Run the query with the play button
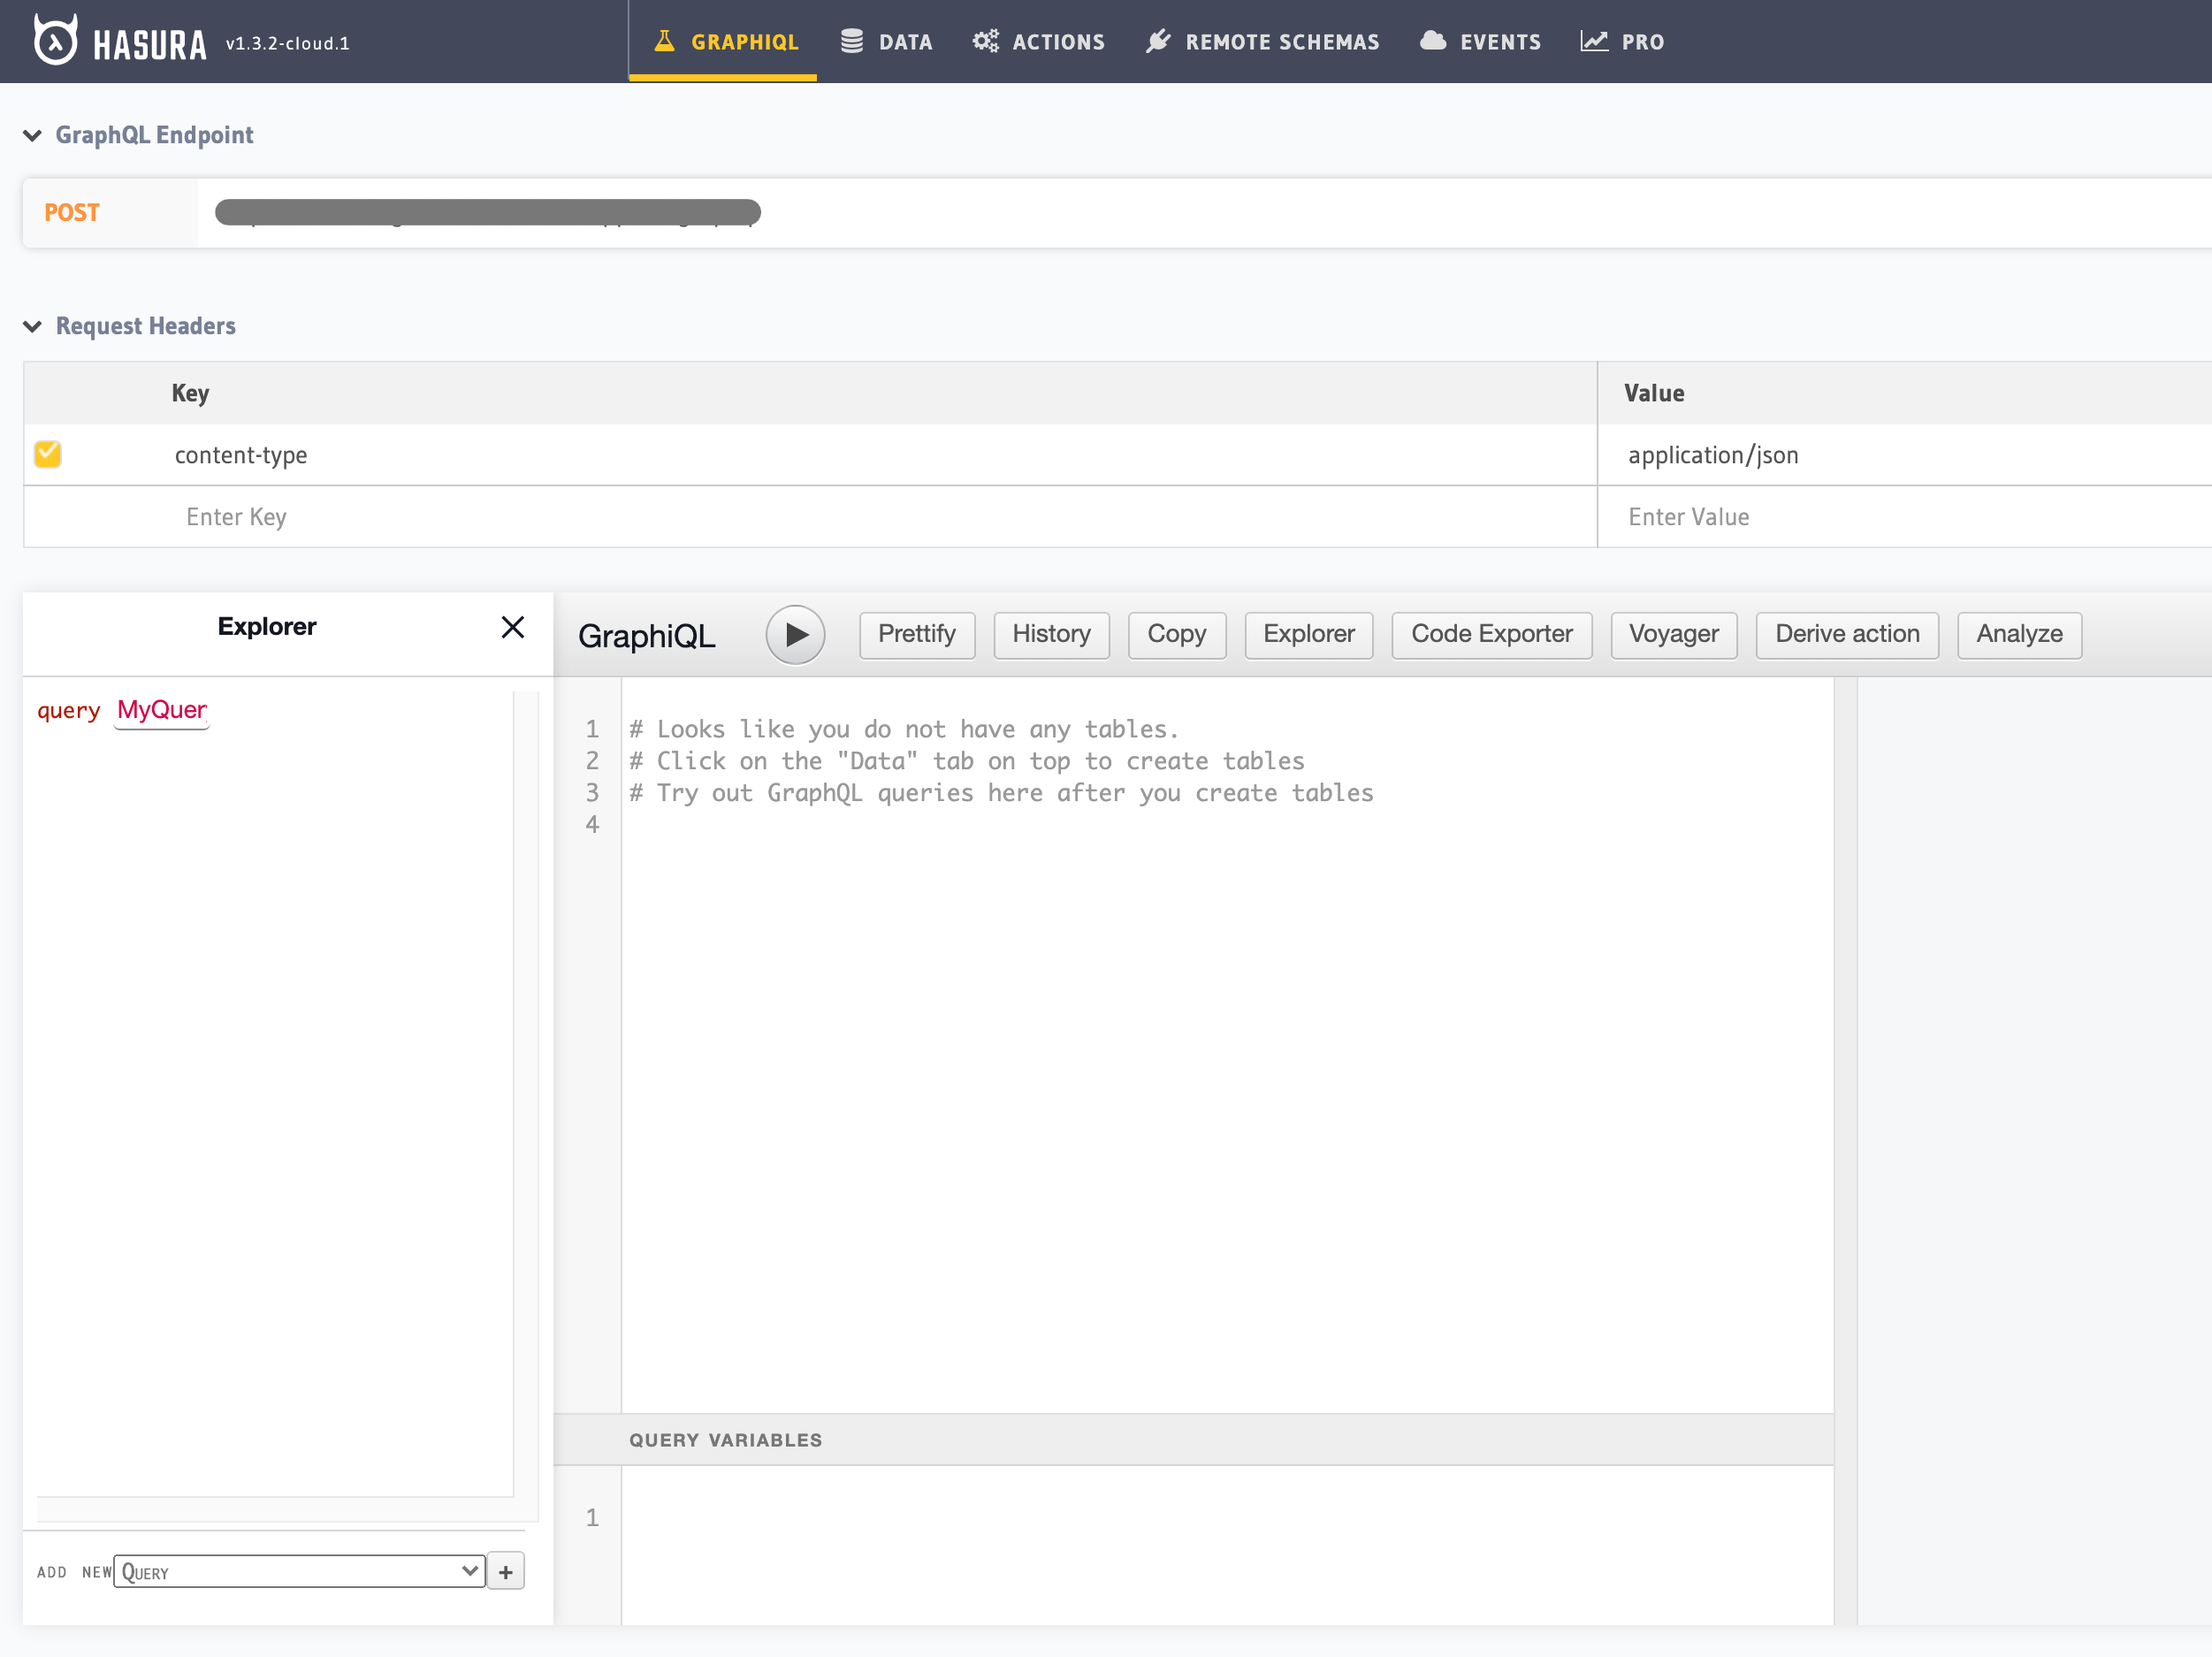The height and width of the screenshot is (1657, 2212). click(x=795, y=634)
